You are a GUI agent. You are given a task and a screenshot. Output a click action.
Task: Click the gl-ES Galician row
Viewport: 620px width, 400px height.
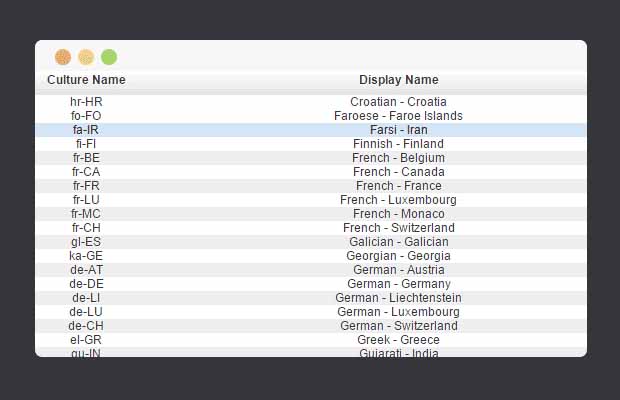coord(311,242)
